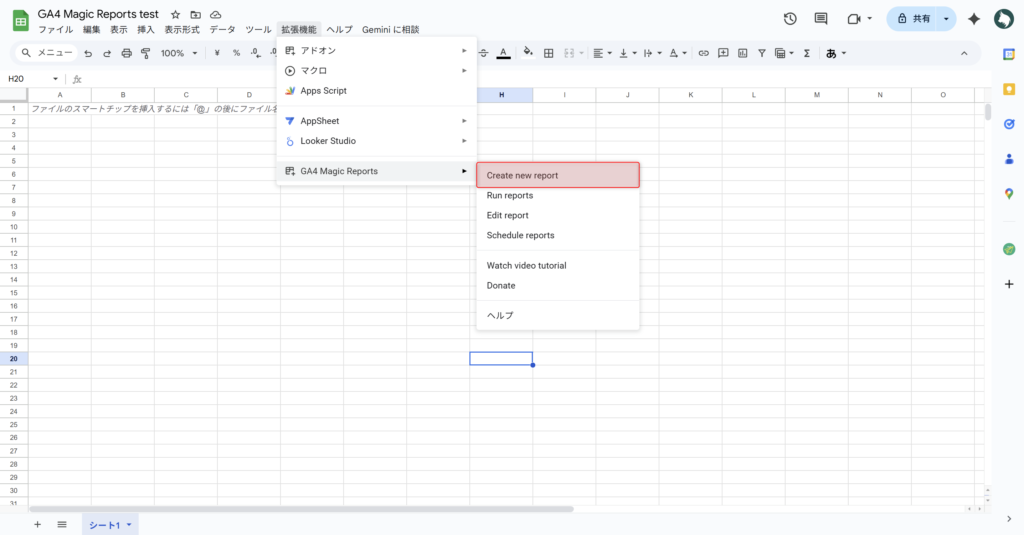The width and height of the screenshot is (1024, 535).
Task: Move document using the folder icon
Action: tap(195, 14)
